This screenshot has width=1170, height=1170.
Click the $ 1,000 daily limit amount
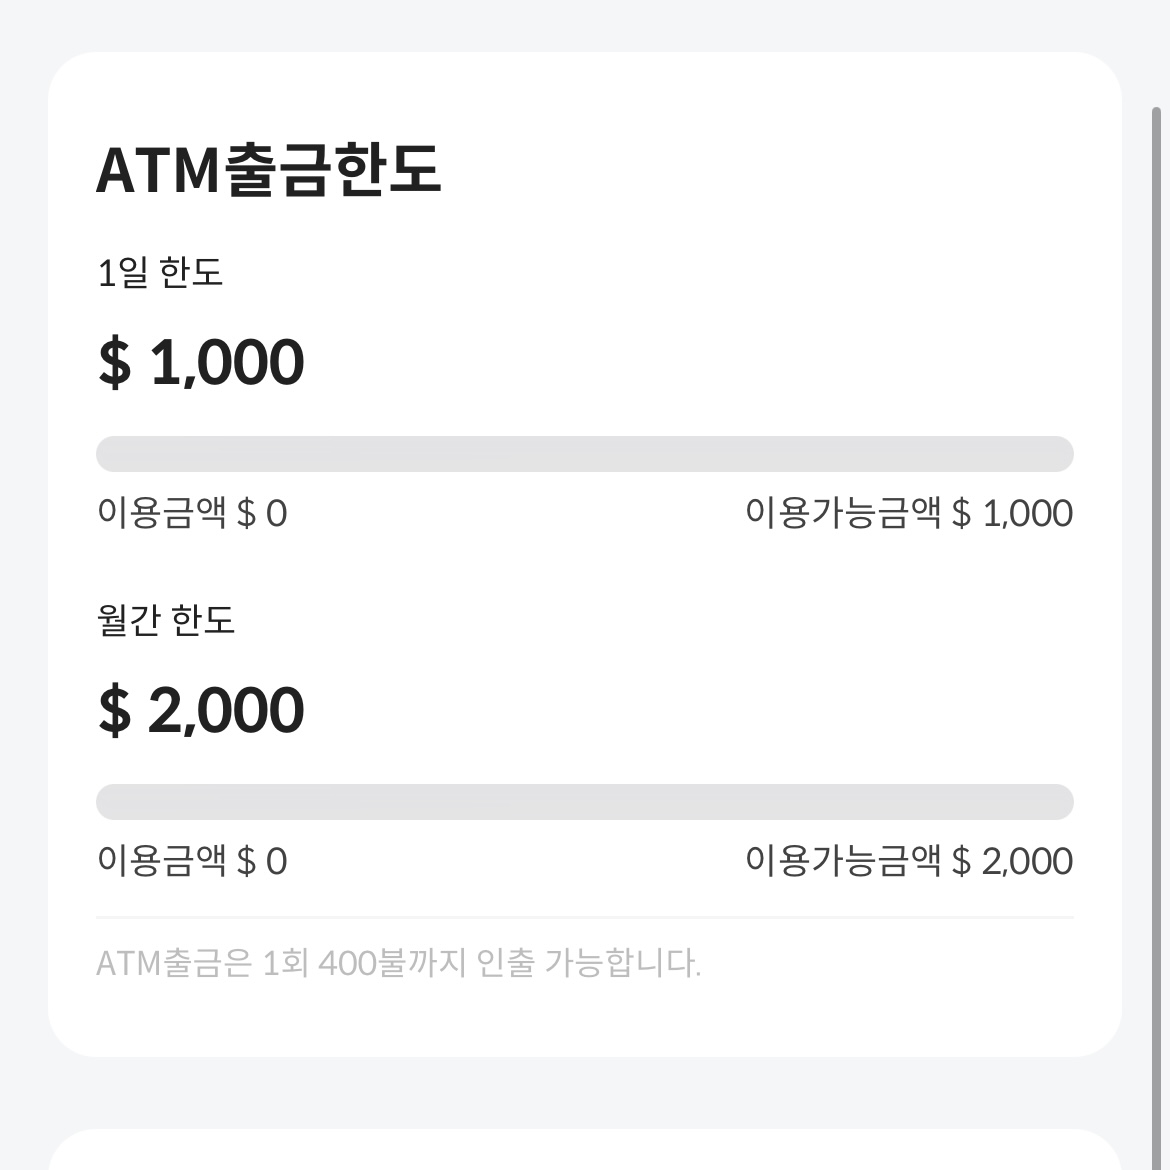[200, 362]
